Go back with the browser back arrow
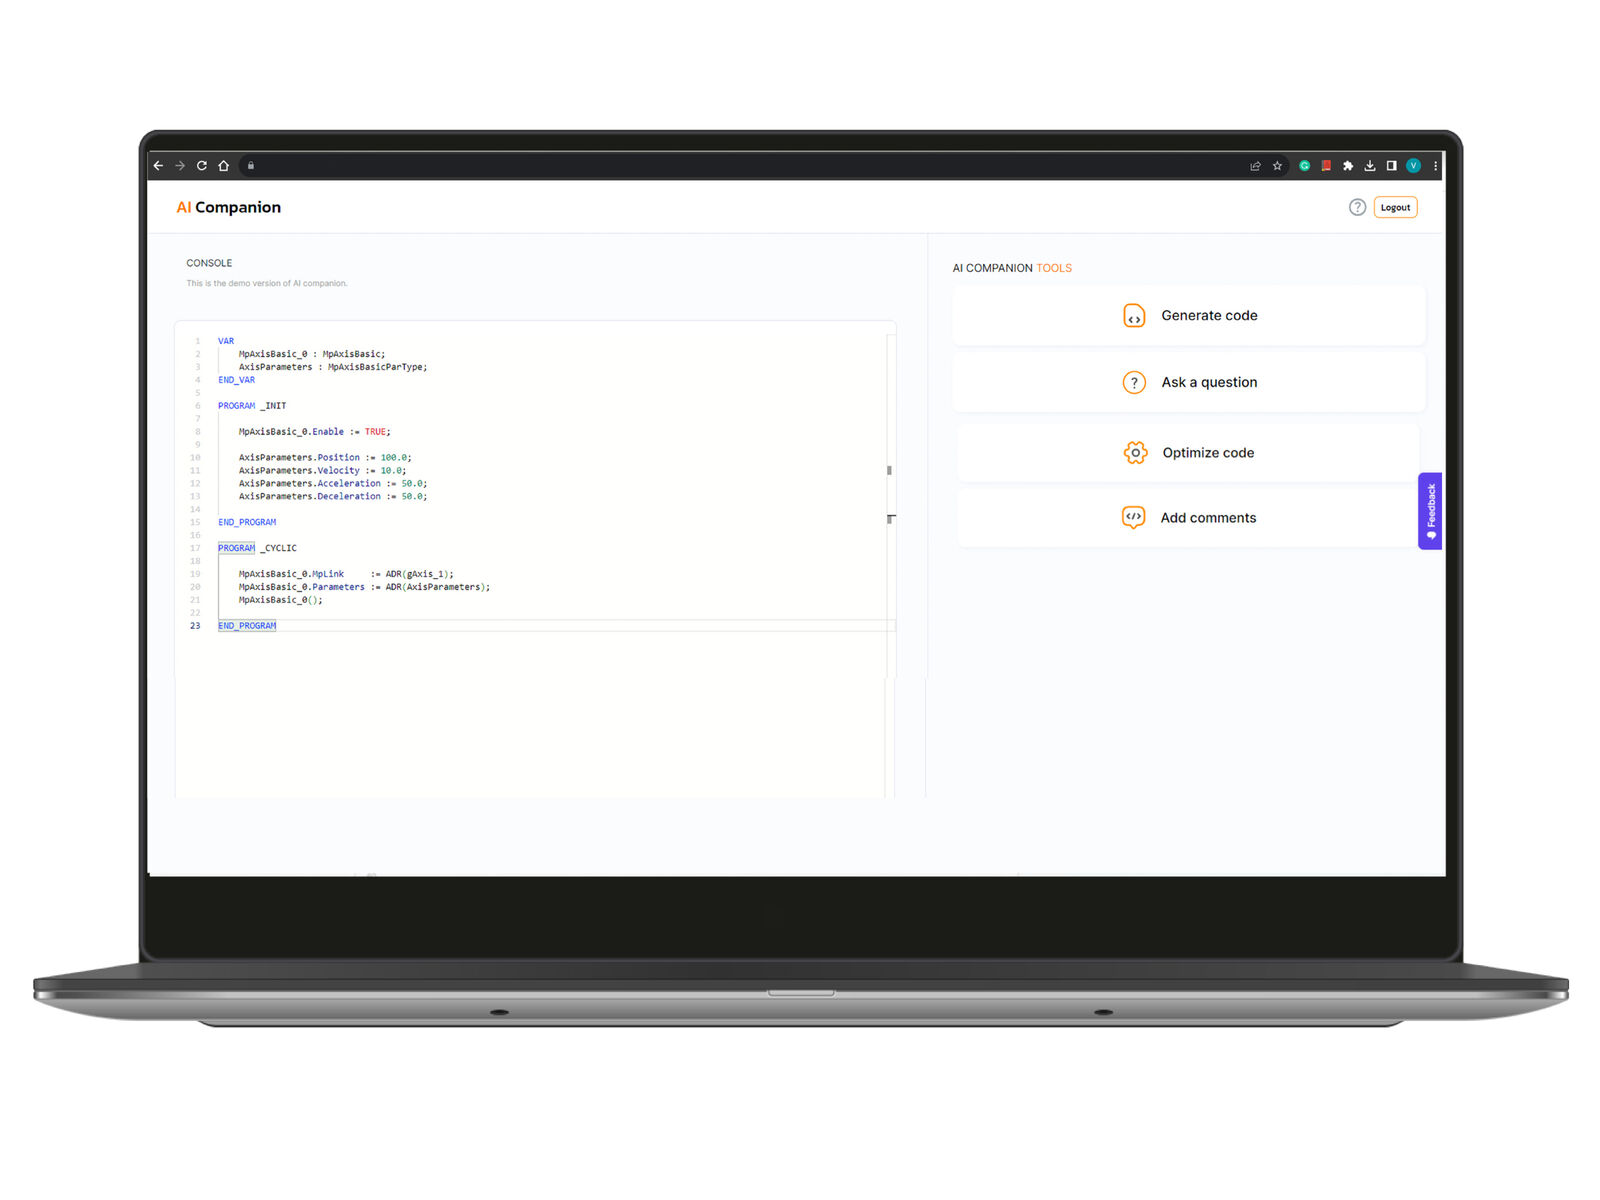This screenshot has width=1600, height=1200. click(159, 166)
